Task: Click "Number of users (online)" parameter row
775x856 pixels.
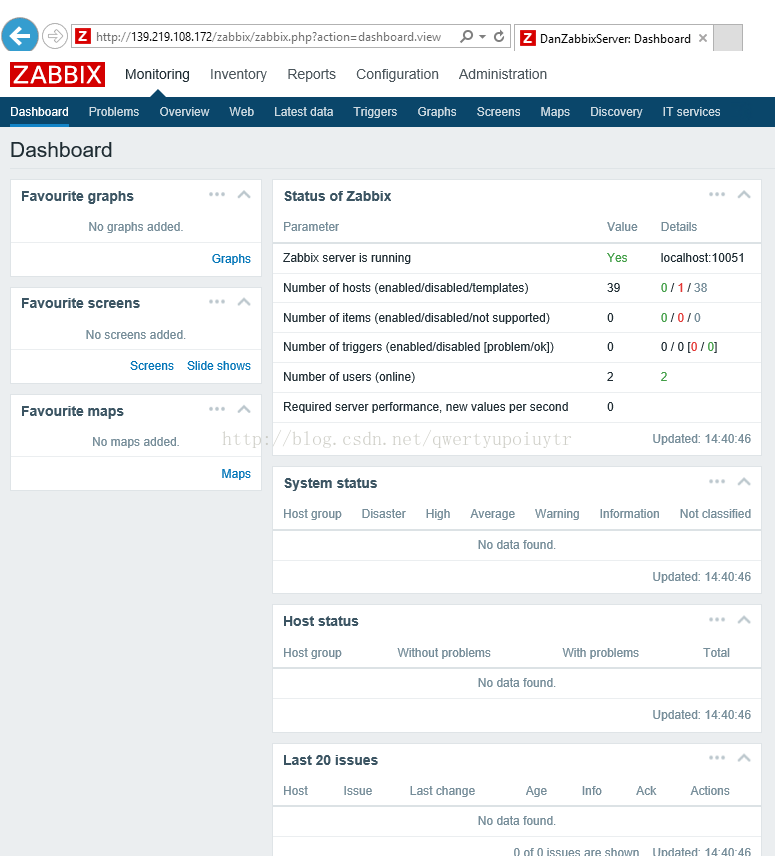Action: point(516,377)
